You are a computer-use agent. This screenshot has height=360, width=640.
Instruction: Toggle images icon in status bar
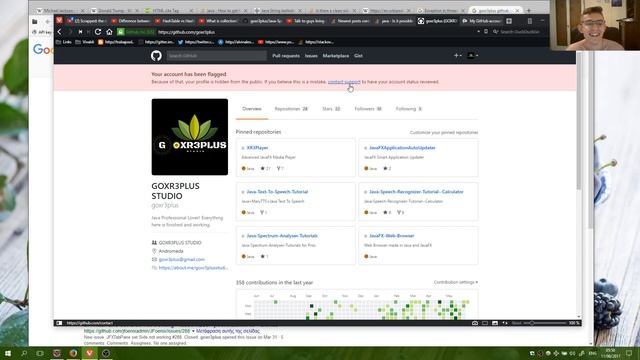[495, 323]
